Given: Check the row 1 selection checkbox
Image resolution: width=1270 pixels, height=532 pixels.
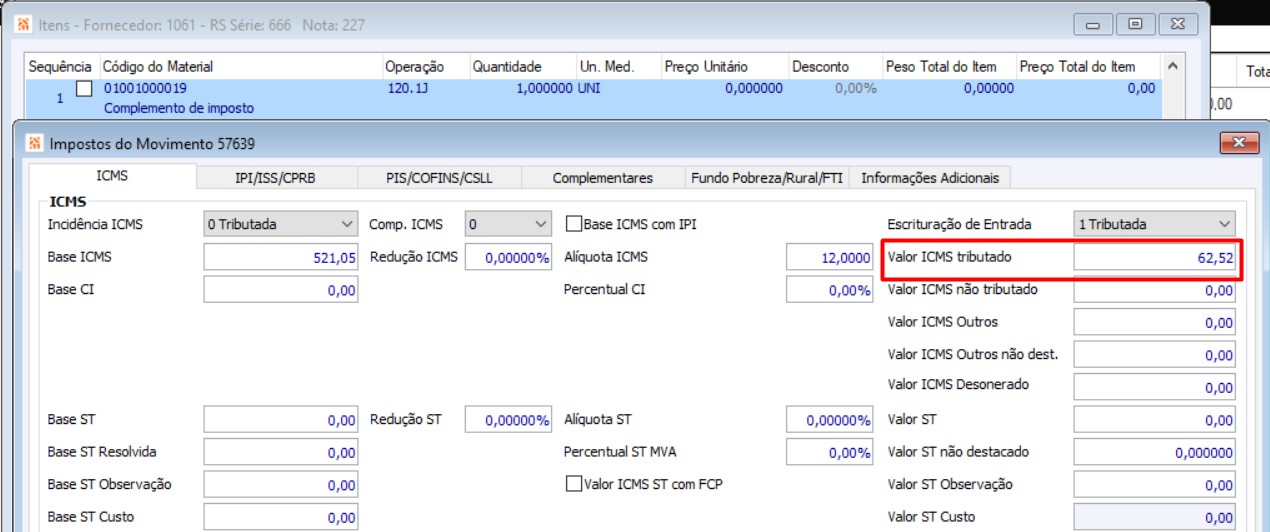Looking at the screenshot, I should (x=84, y=89).
